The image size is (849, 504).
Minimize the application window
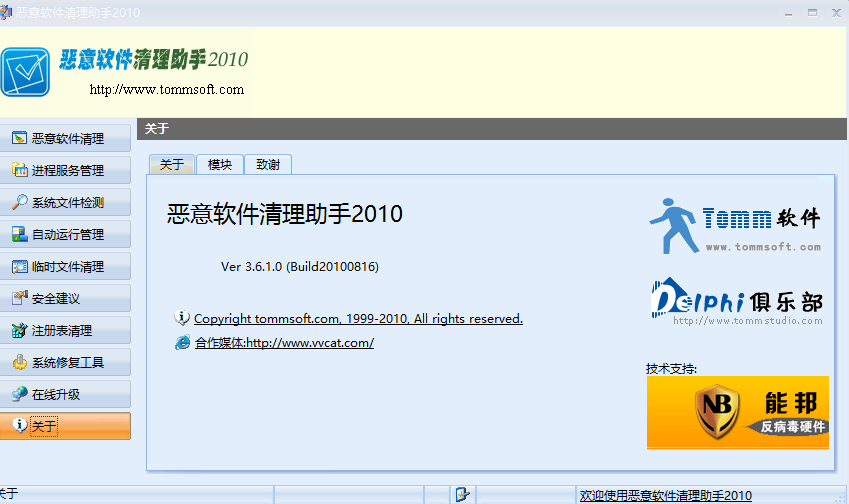788,13
